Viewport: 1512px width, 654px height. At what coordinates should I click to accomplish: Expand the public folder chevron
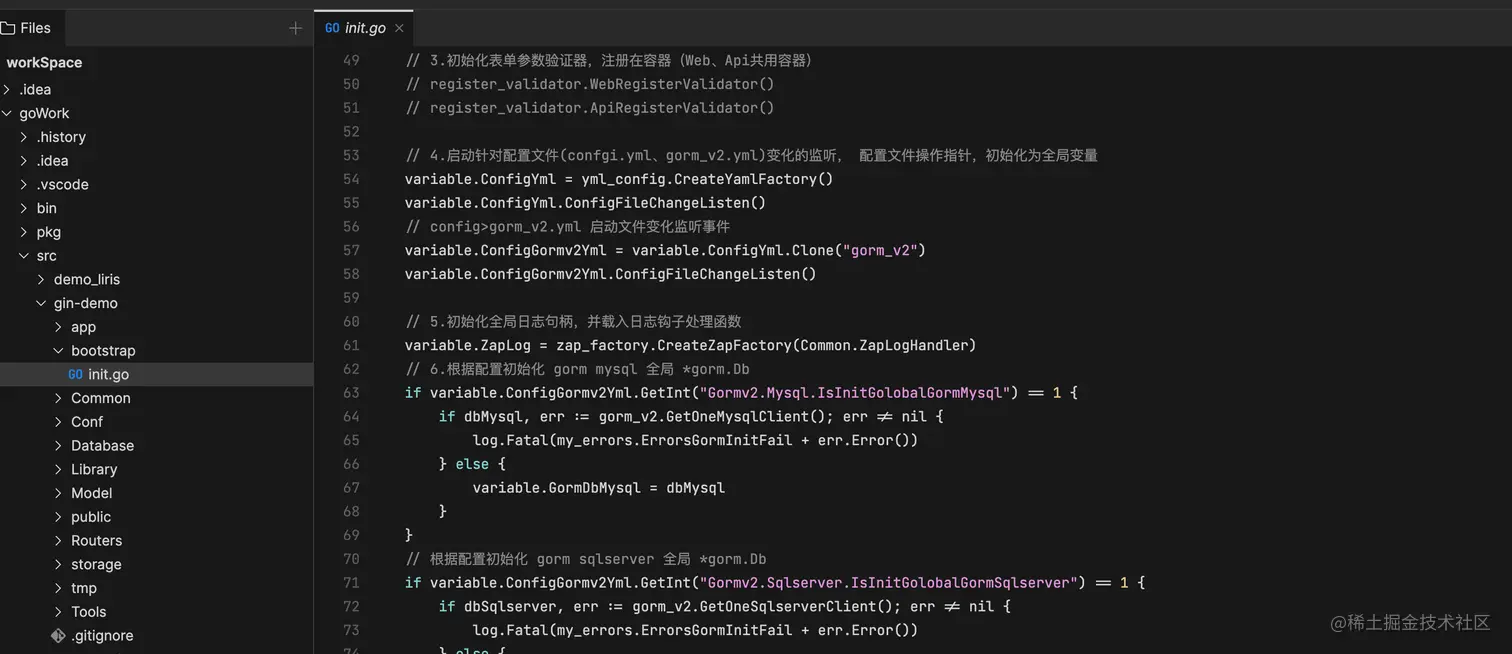[x=58, y=517]
